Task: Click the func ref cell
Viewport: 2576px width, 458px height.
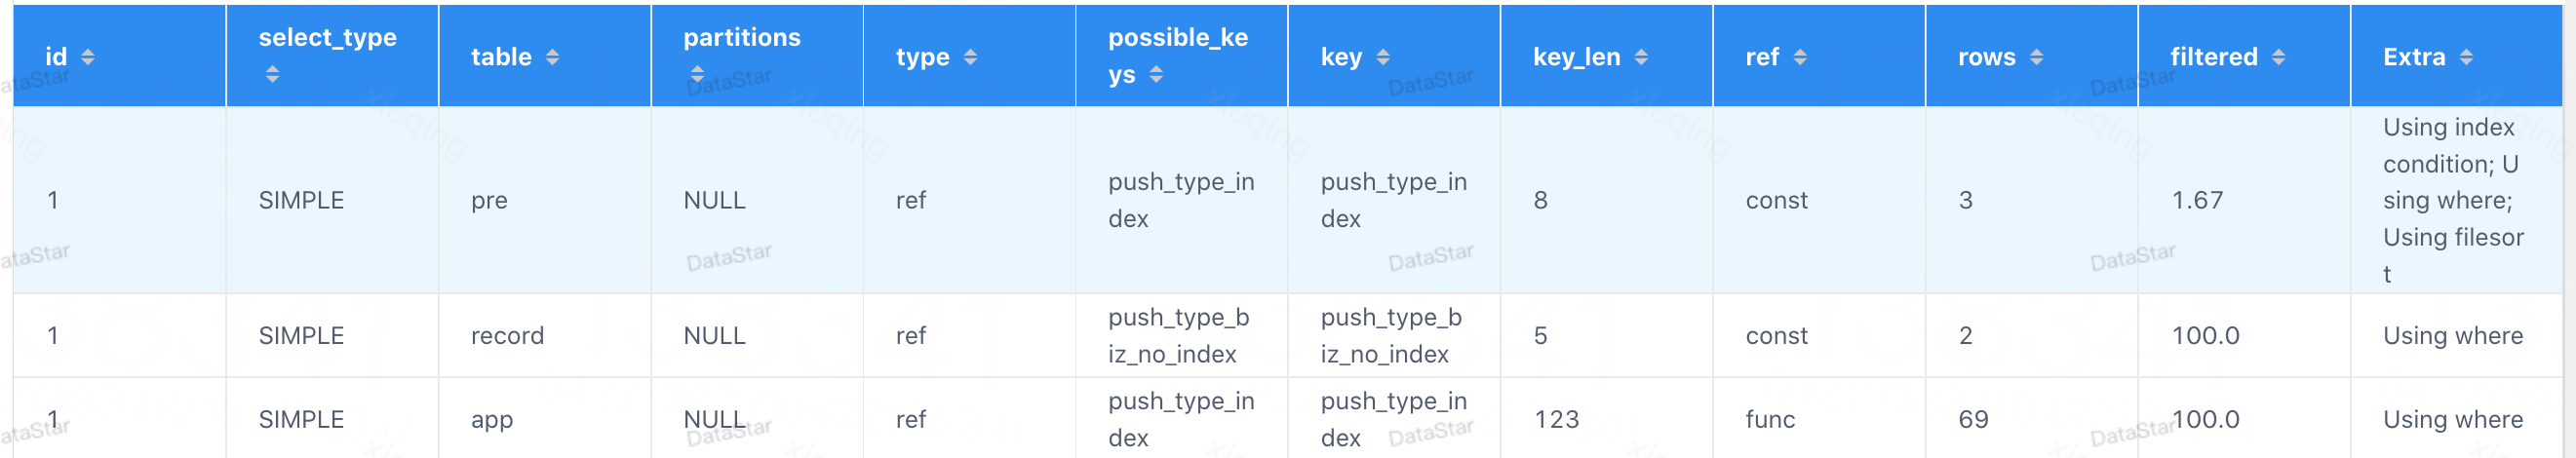Action: click(1770, 419)
